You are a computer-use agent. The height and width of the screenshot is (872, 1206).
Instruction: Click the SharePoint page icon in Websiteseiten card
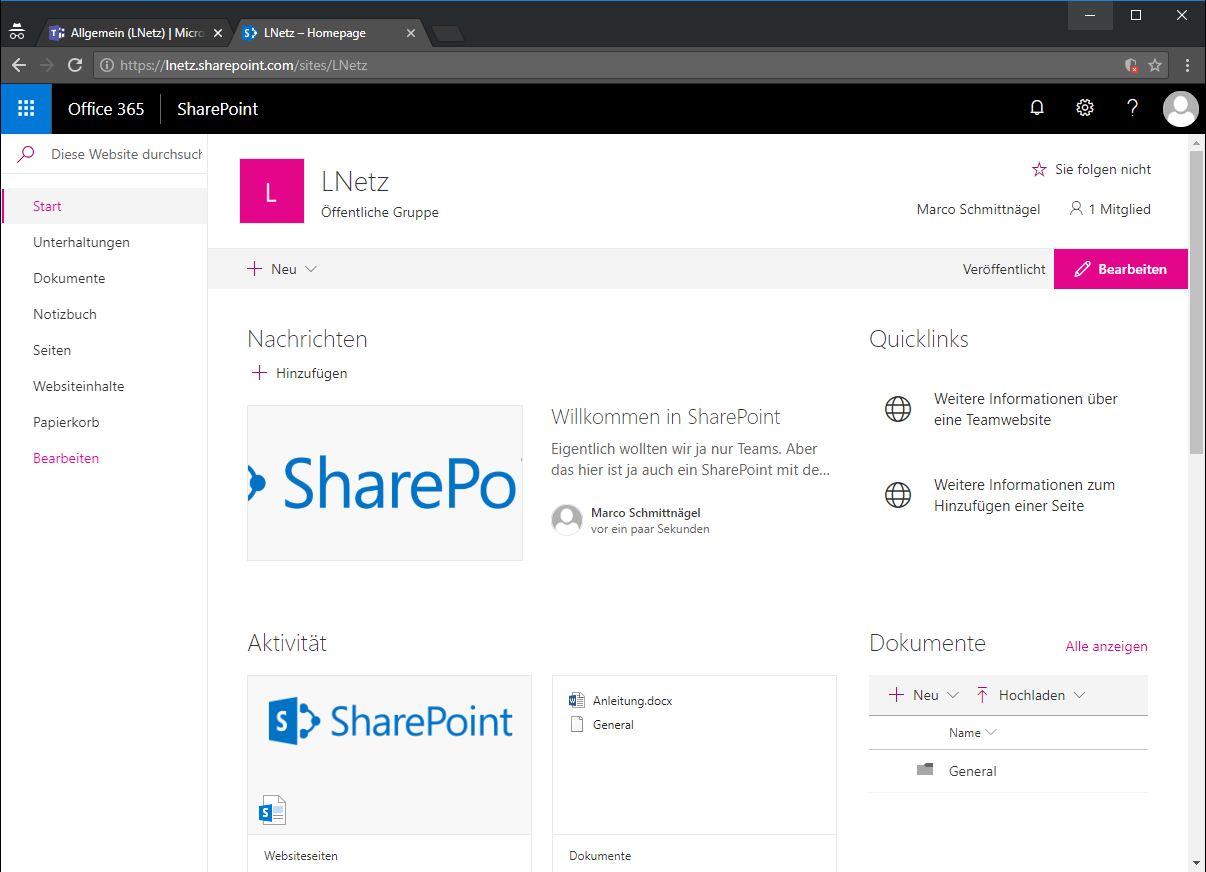coord(272,810)
